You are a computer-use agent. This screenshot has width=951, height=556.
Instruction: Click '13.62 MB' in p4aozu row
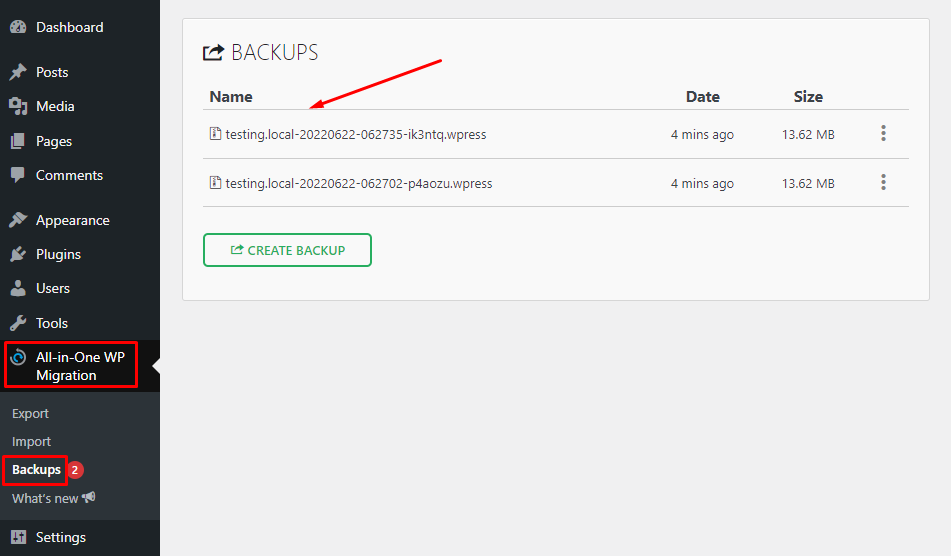point(808,183)
